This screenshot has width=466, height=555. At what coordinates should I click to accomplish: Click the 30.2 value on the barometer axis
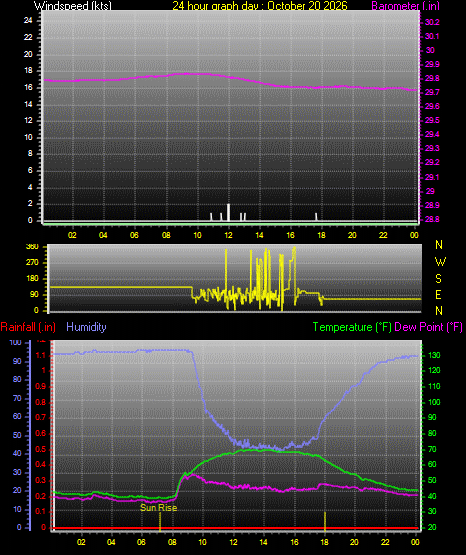[x=432, y=22]
